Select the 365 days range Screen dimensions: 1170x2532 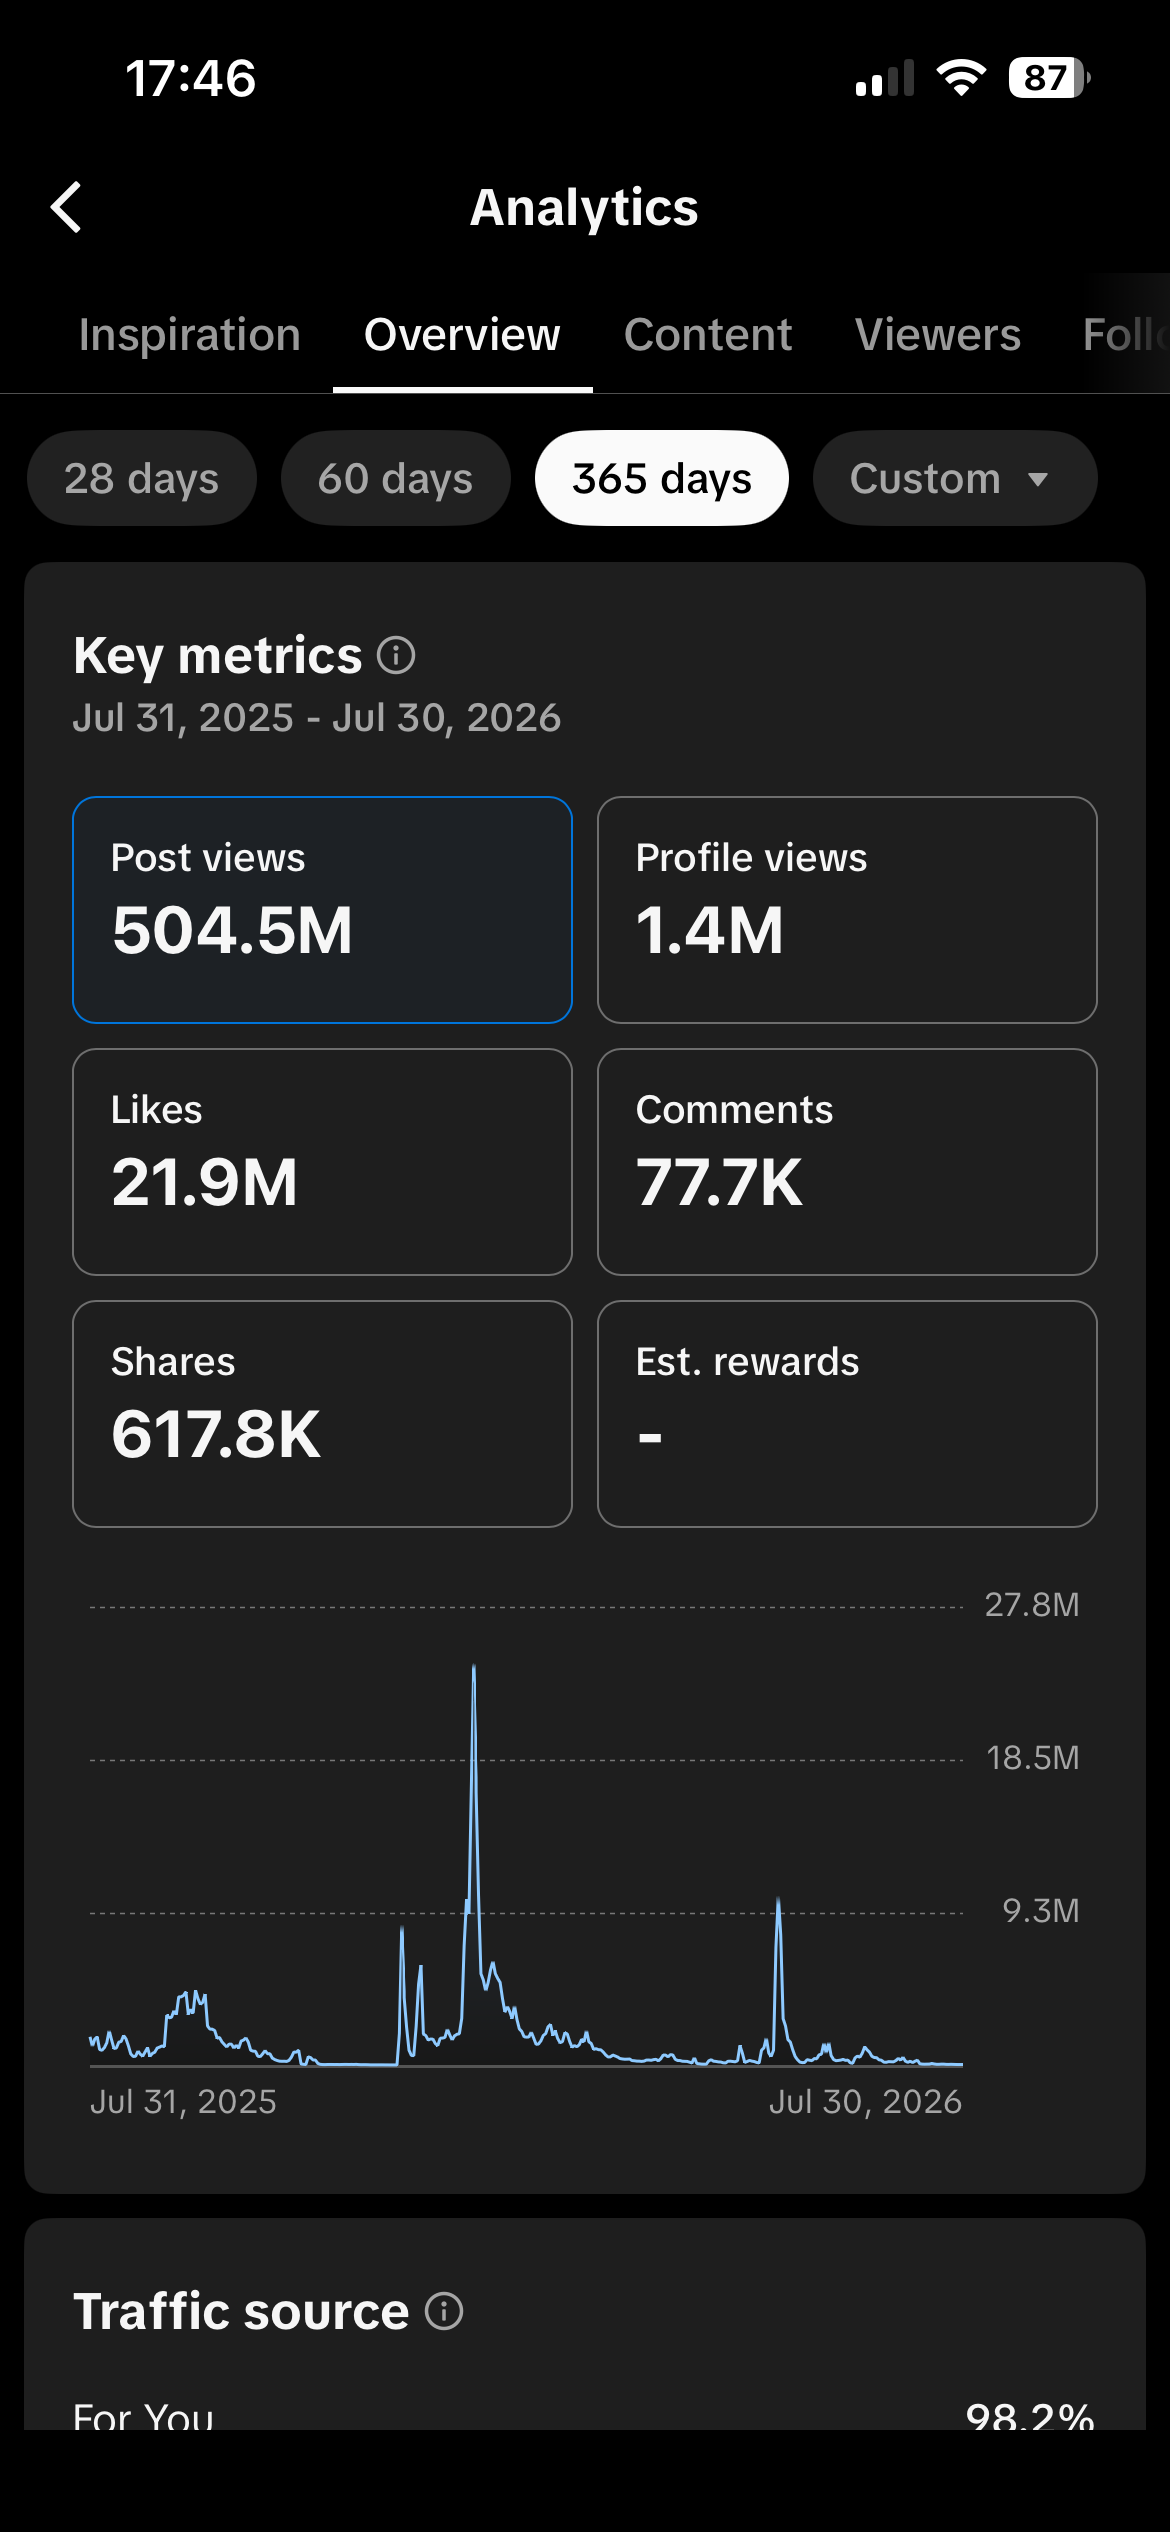(x=662, y=478)
